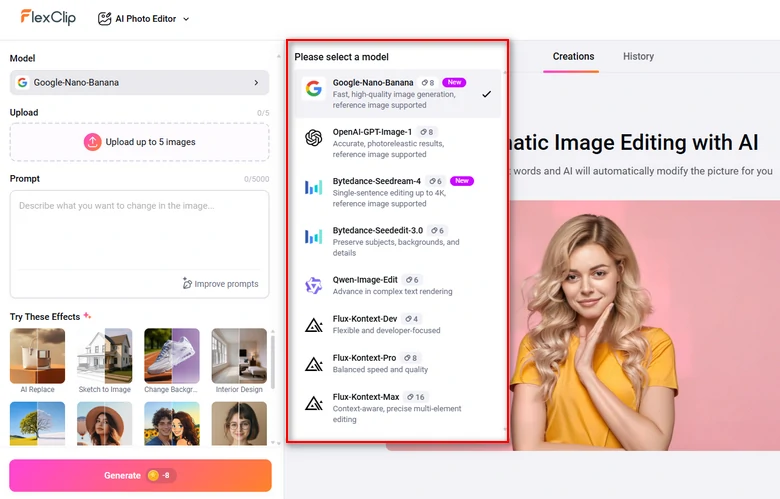Screen dimensions: 780x499
Task: Click the pink upload arrow icon
Action: click(x=93, y=142)
